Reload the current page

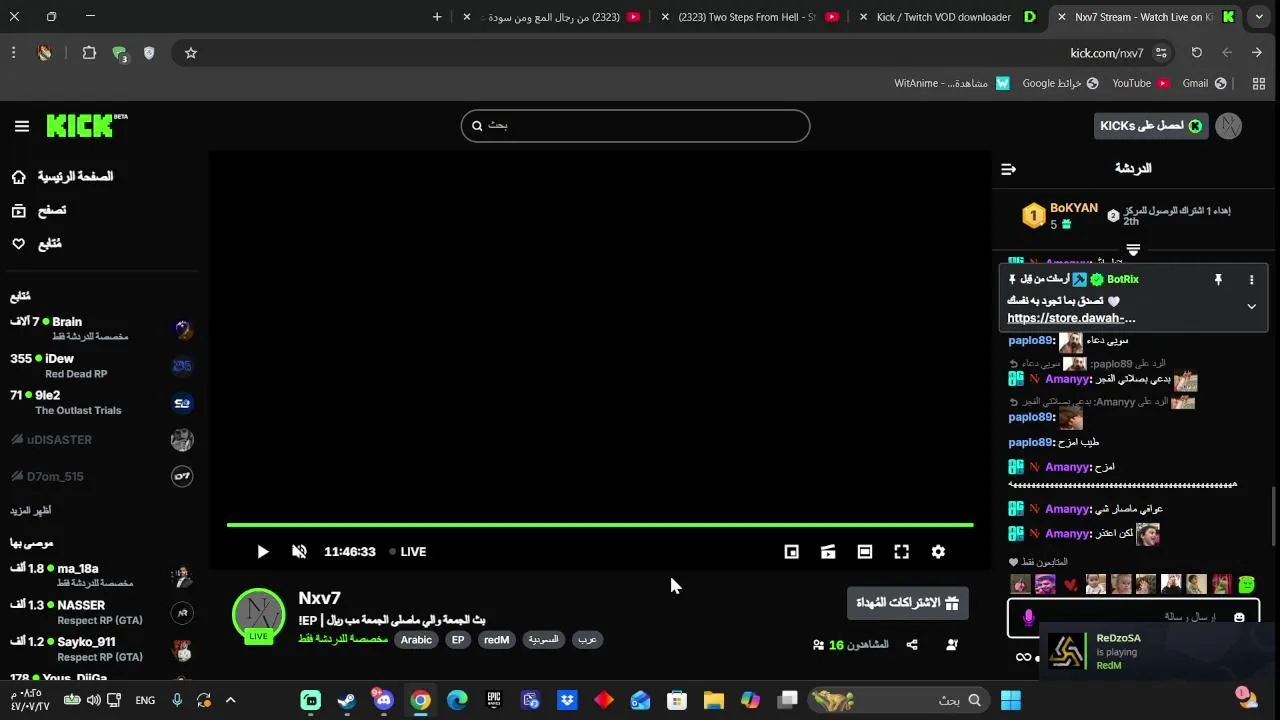(x=1196, y=53)
